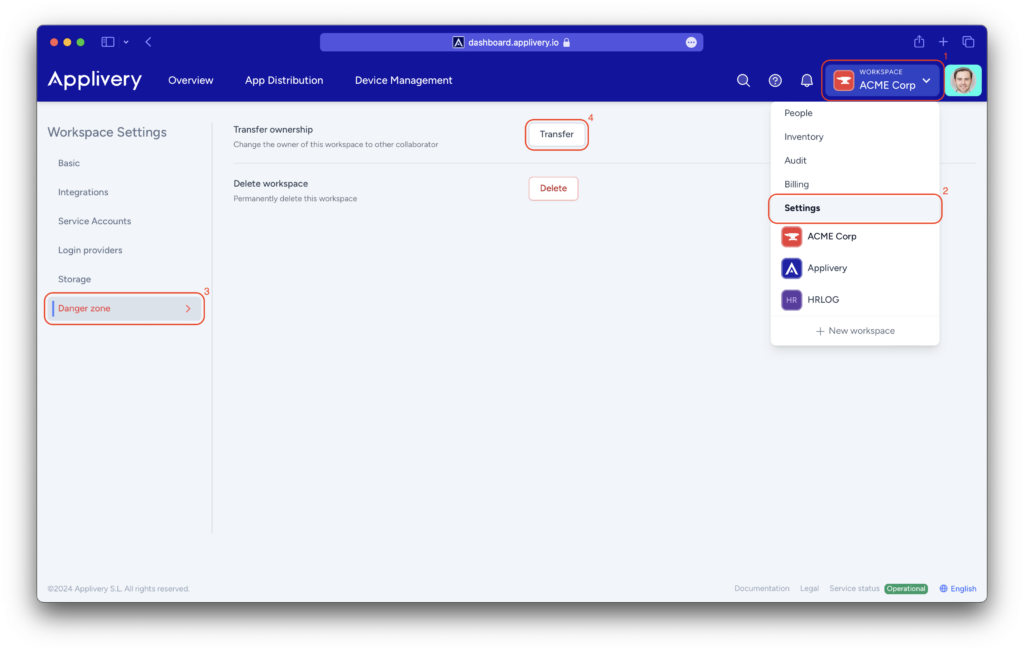This screenshot has width=1024, height=651.
Task: Open the Overview tab
Action: click(x=191, y=80)
